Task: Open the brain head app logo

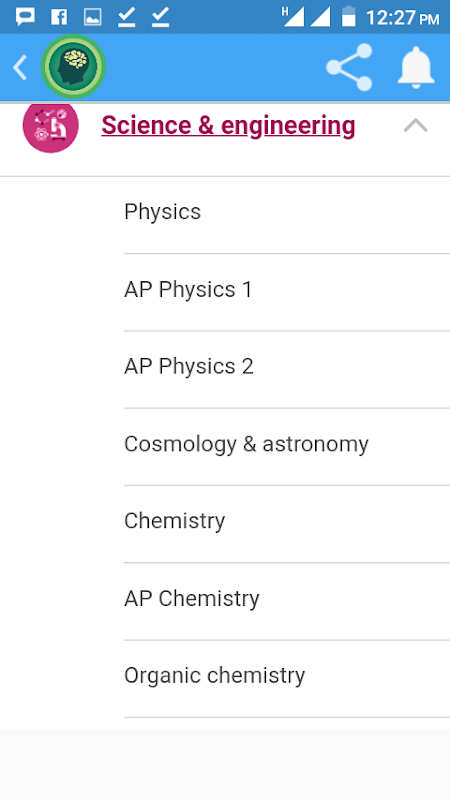Action: [73, 66]
